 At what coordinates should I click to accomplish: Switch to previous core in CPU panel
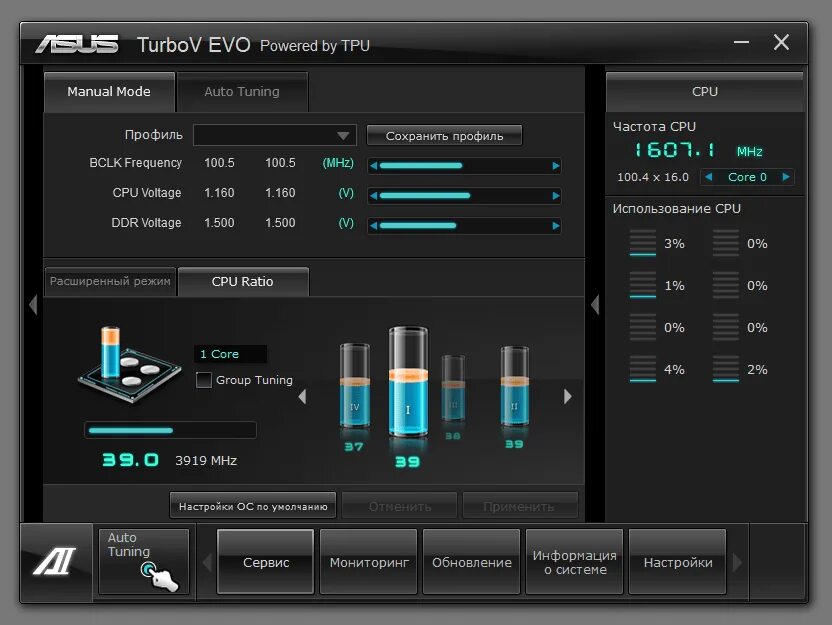tap(708, 177)
